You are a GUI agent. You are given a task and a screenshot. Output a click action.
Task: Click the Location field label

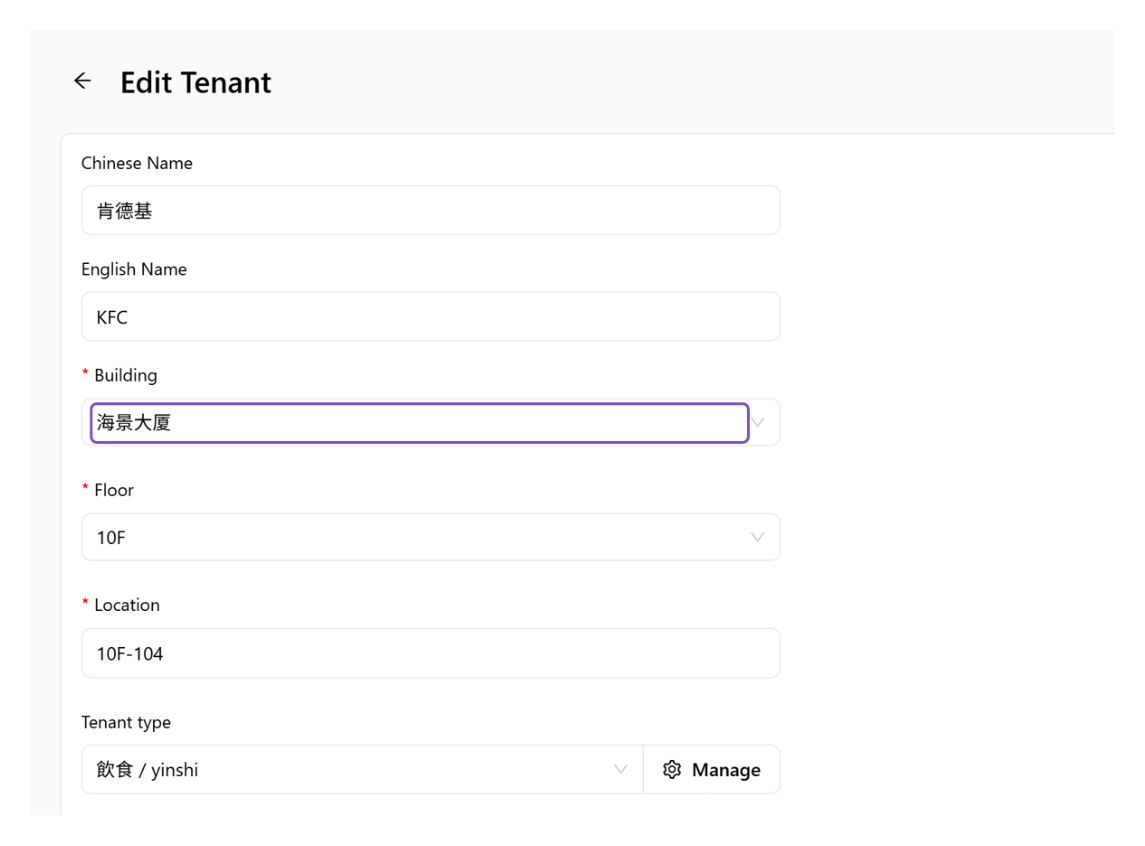click(x=127, y=605)
